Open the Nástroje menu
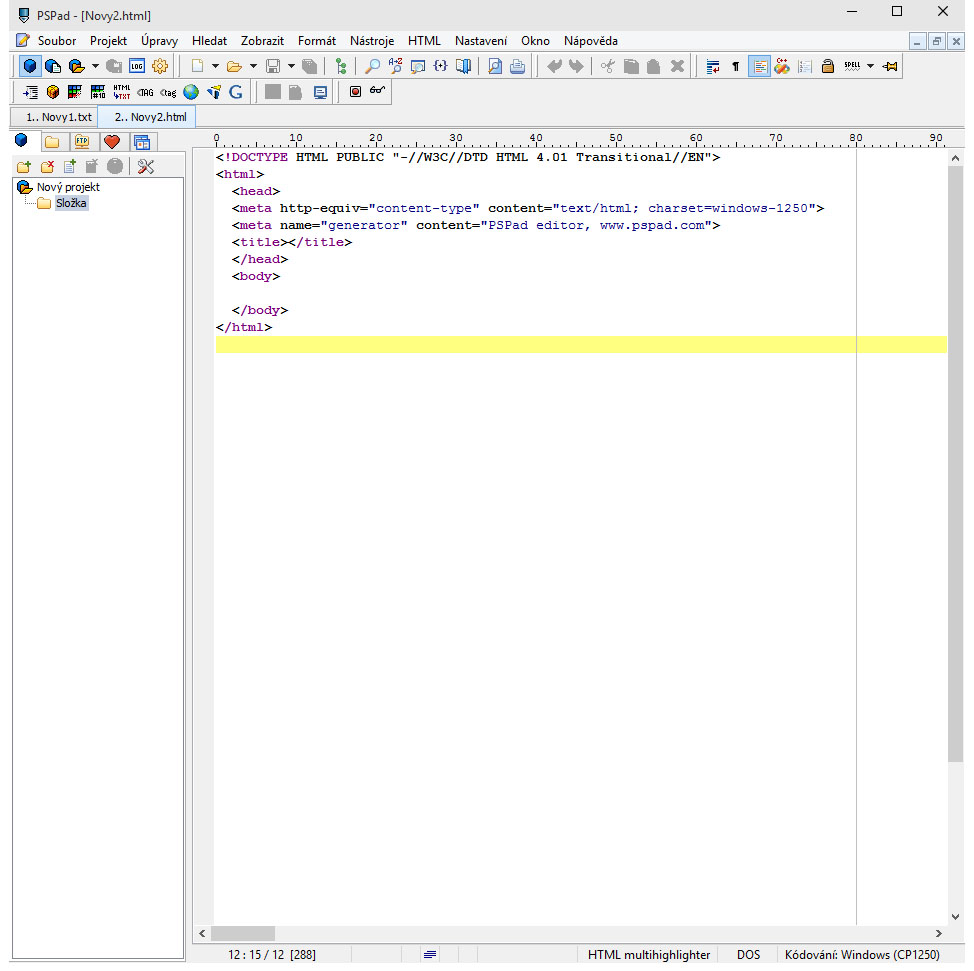 (371, 41)
